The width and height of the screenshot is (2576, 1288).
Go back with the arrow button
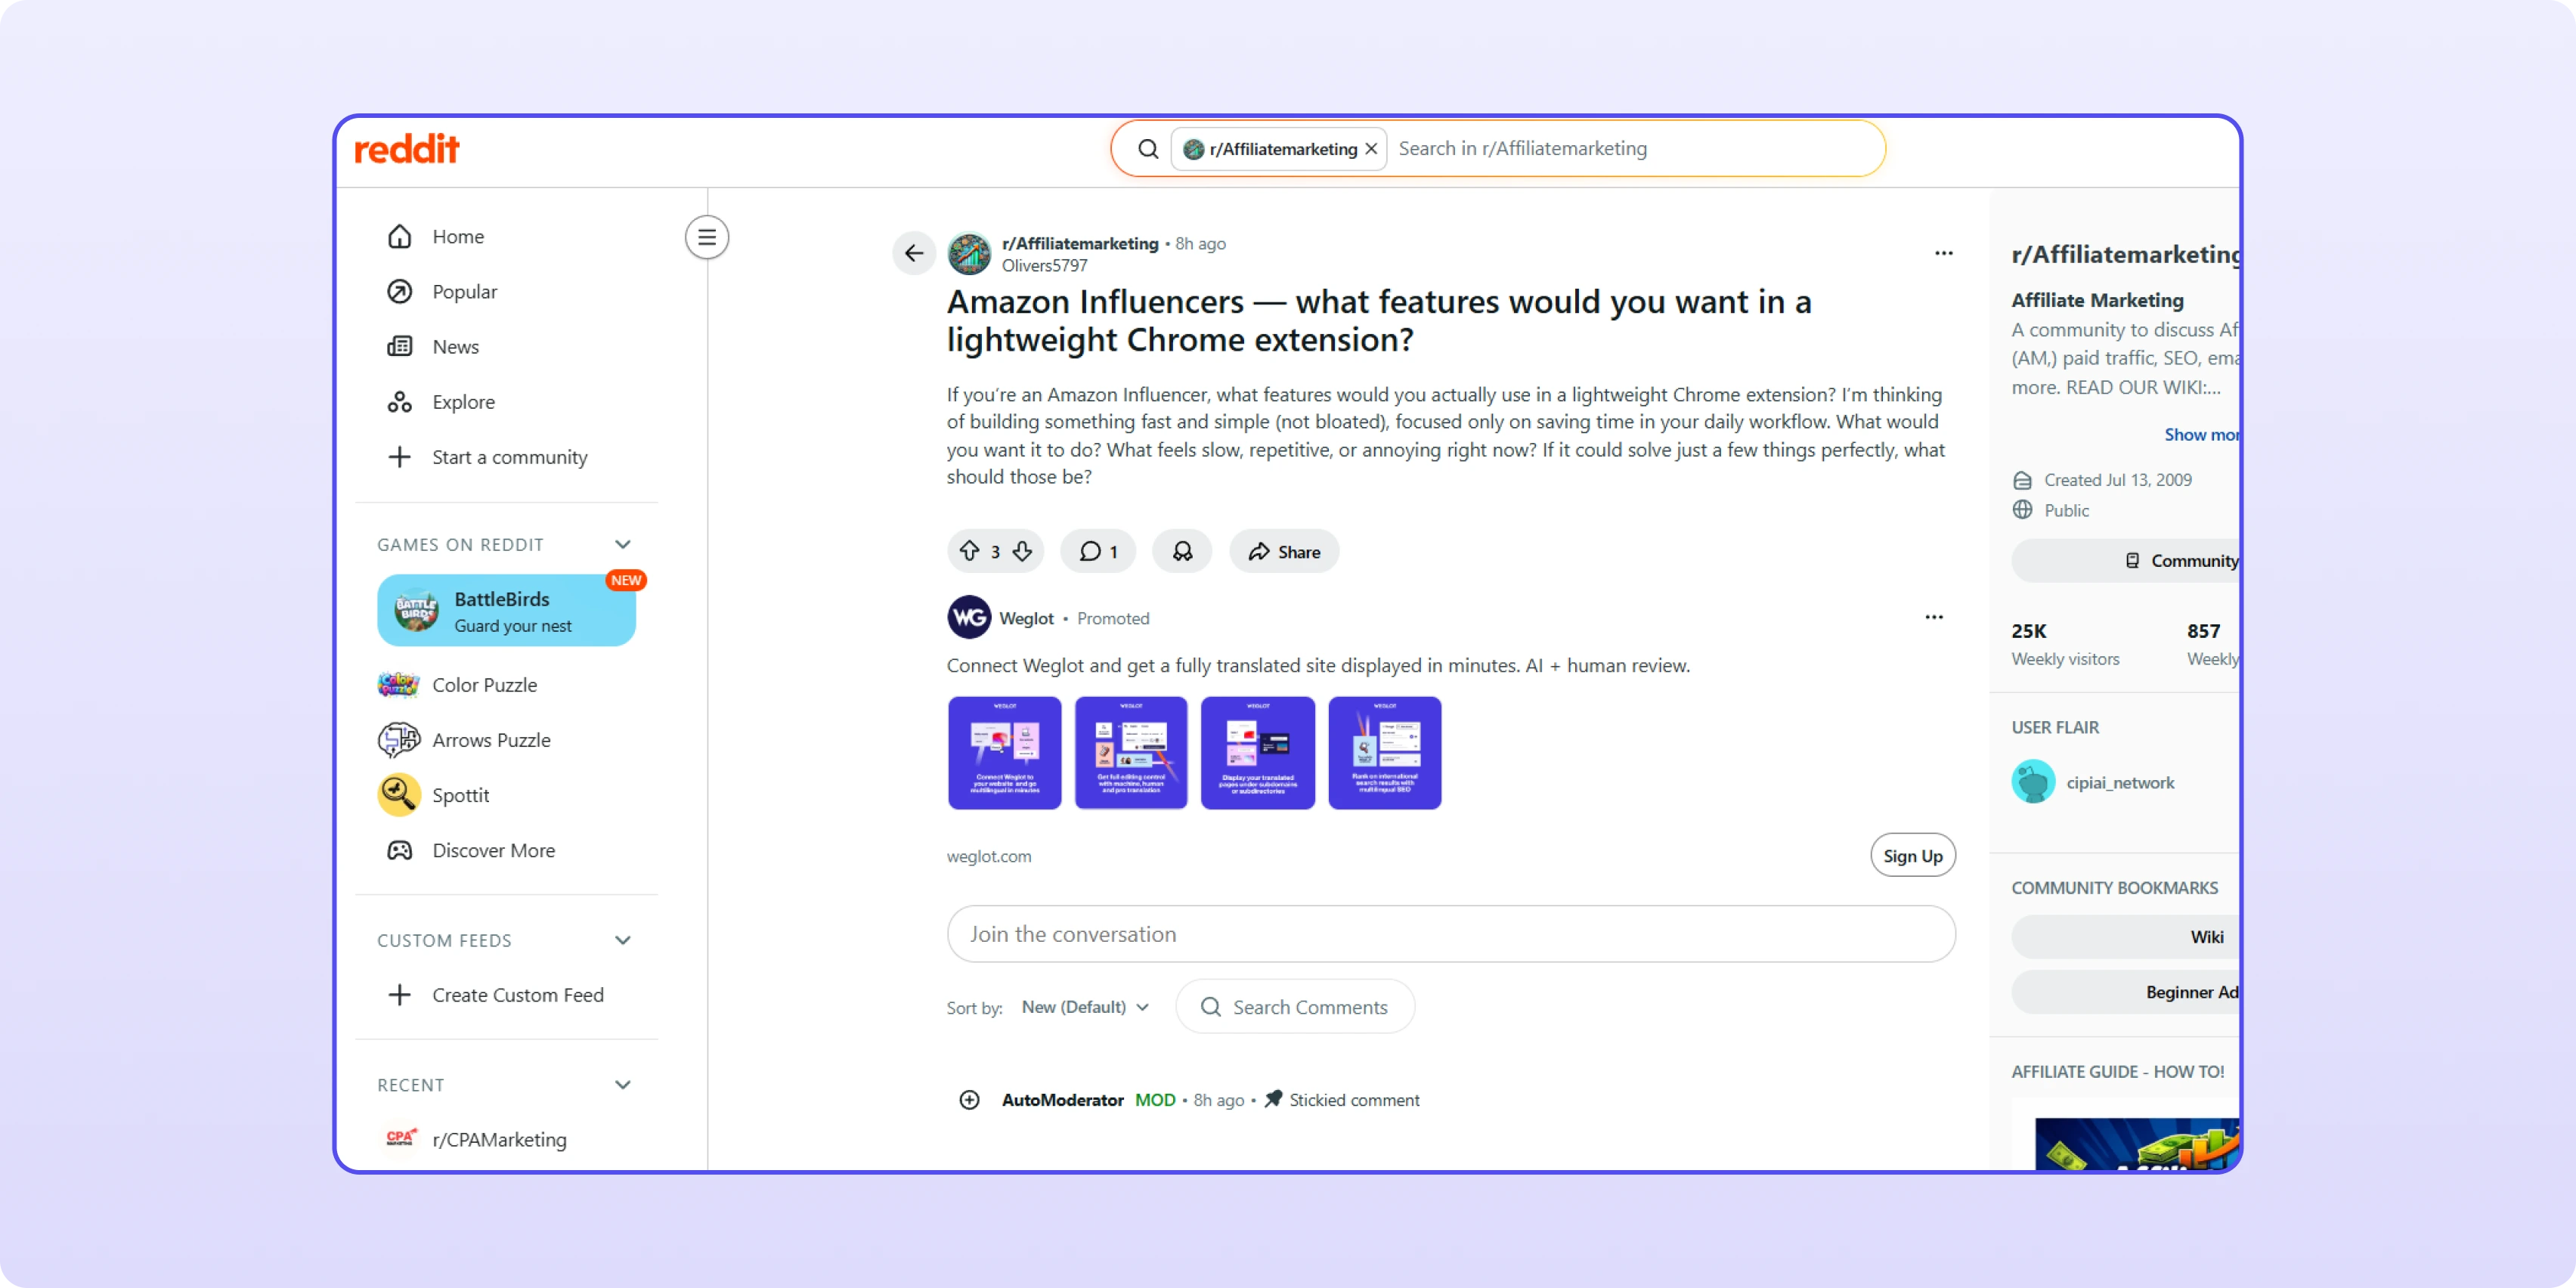[x=913, y=253]
